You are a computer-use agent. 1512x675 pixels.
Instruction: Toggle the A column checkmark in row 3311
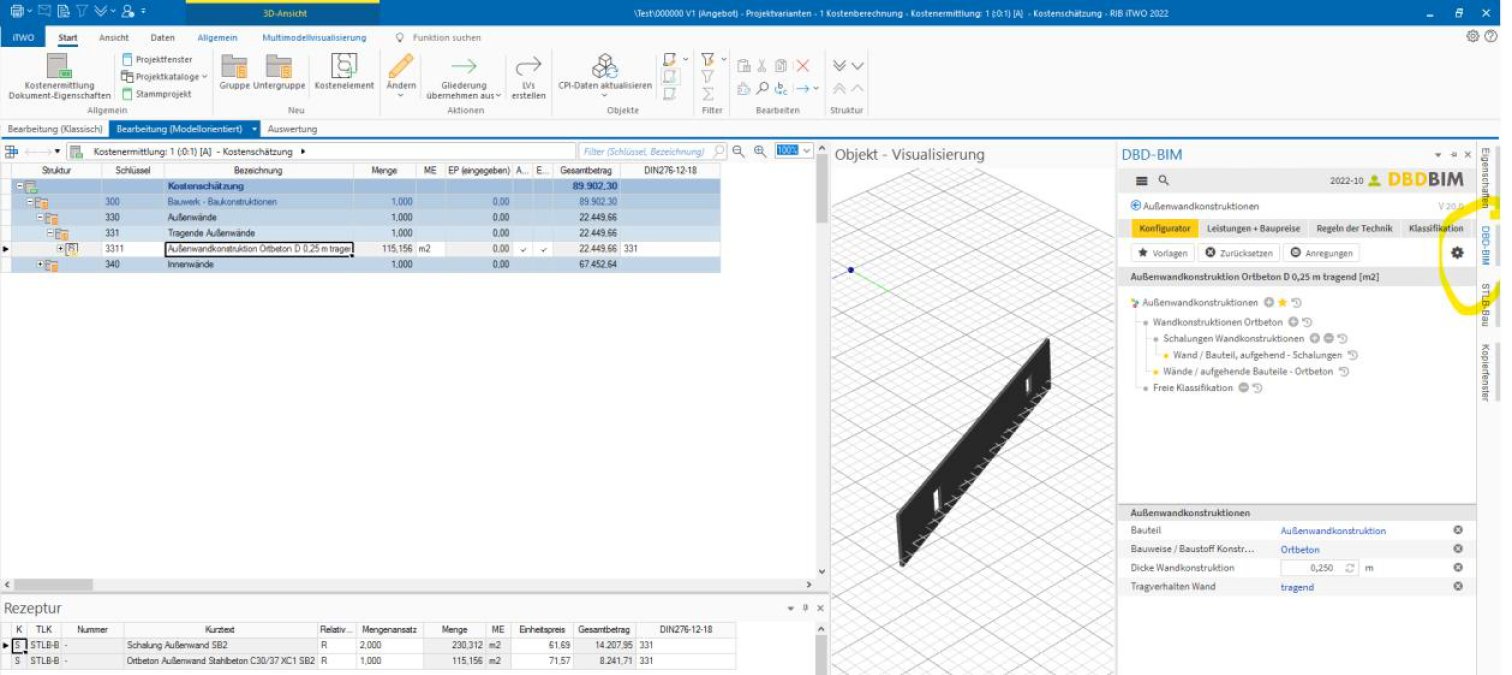(x=523, y=249)
